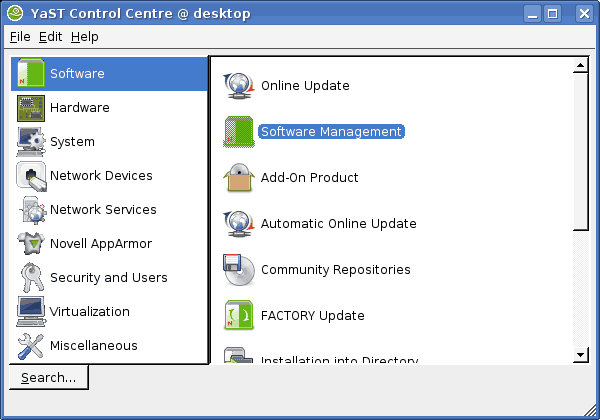Viewport: 600px width, 420px height.
Task: Launch Add-On Product via its label
Action: 309,177
